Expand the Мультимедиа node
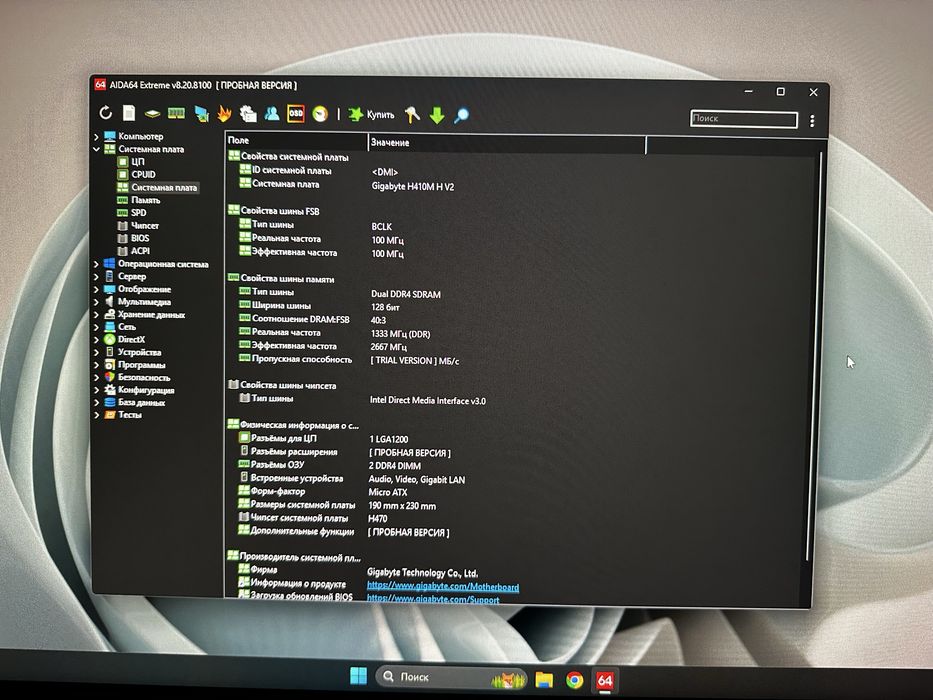Image resolution: width=933 pixels, height=700 pixels. pos(96,302)
